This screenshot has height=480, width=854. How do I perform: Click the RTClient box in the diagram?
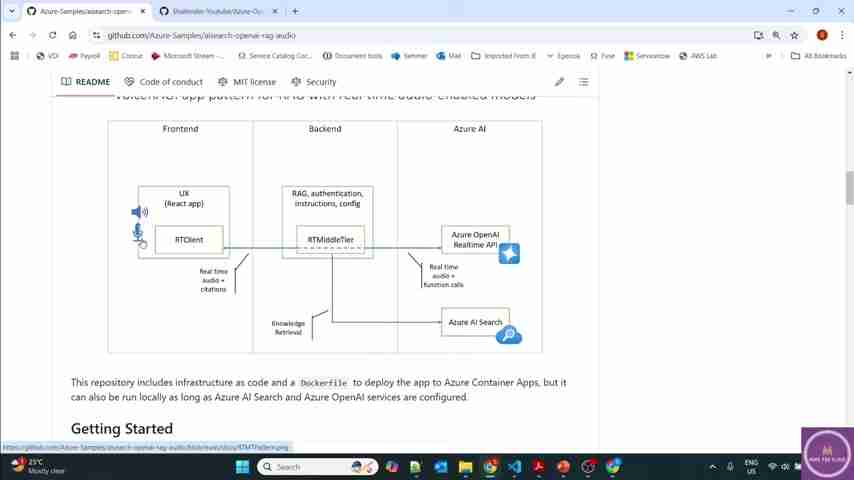(189, 240)
